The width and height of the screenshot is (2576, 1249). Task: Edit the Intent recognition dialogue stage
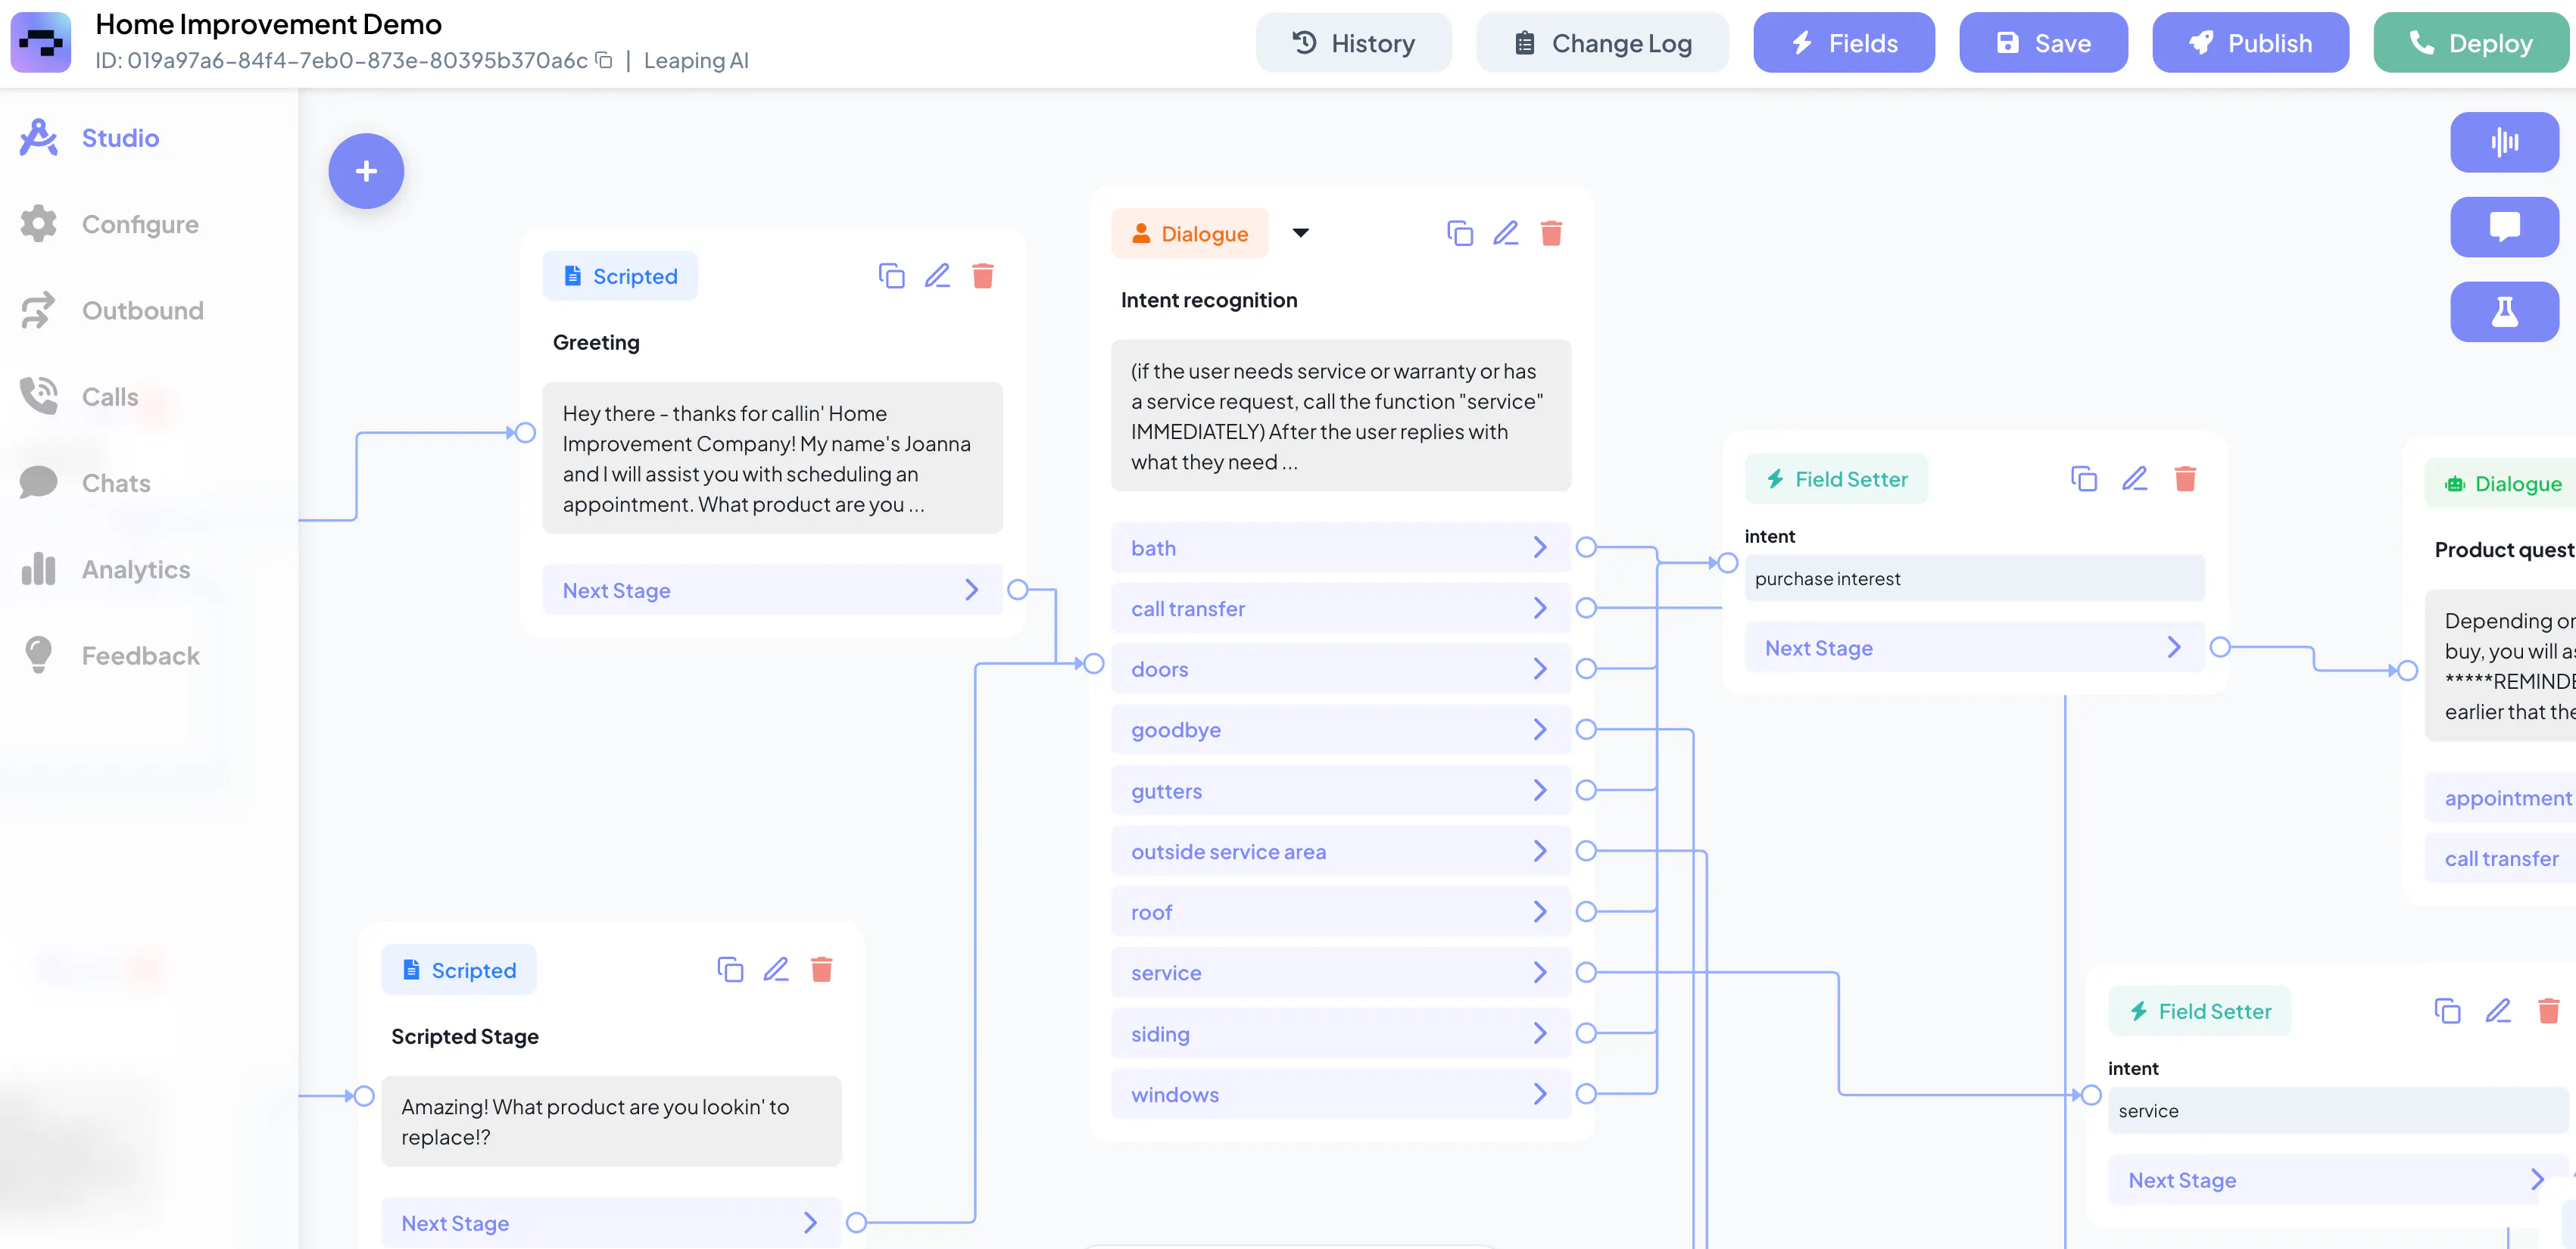[x=1505, y=233]
